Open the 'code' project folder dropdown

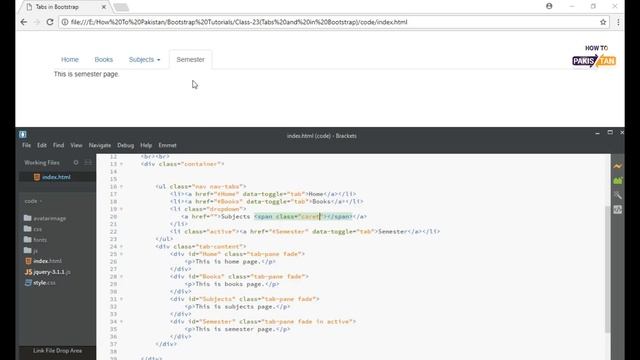coord(33,201)
